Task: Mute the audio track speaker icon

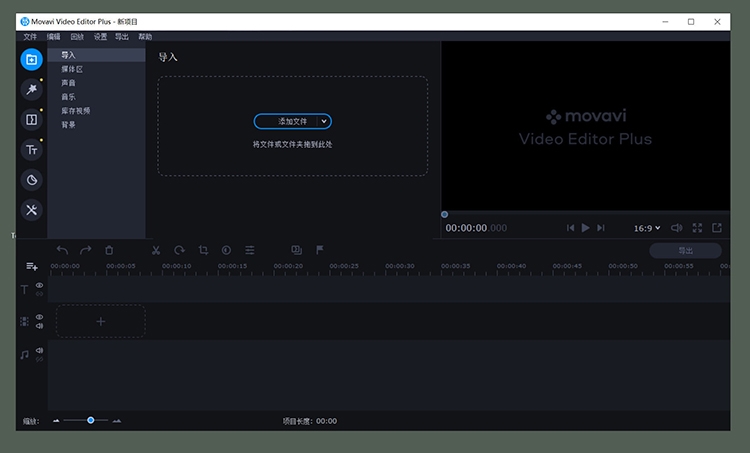Action: [40, 351]
